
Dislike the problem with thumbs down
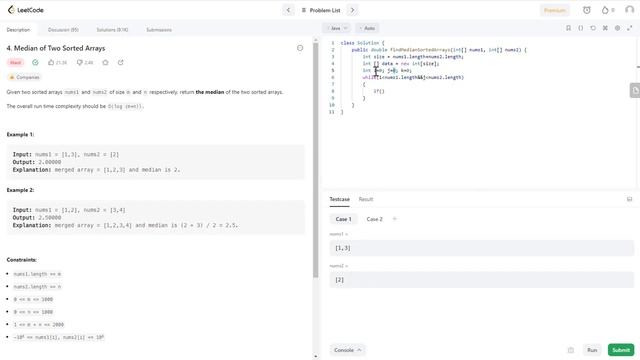(85, 62)
